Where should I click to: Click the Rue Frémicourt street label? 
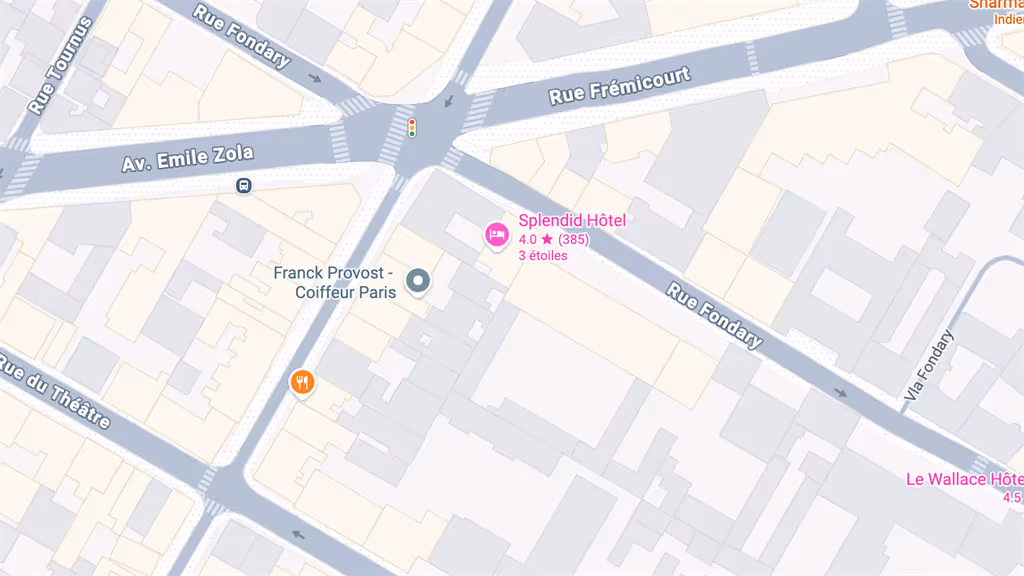[x=619, y=86]
